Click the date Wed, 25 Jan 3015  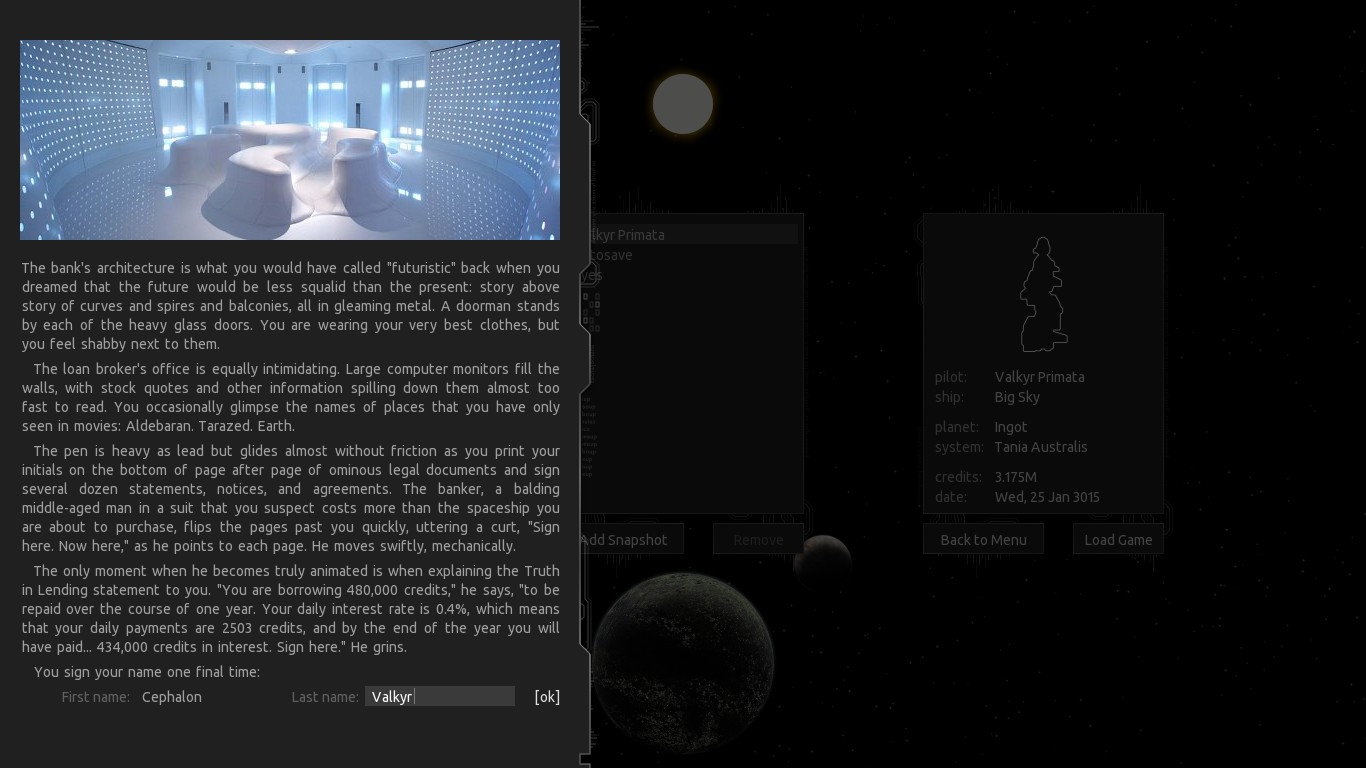pos(1047,497)
